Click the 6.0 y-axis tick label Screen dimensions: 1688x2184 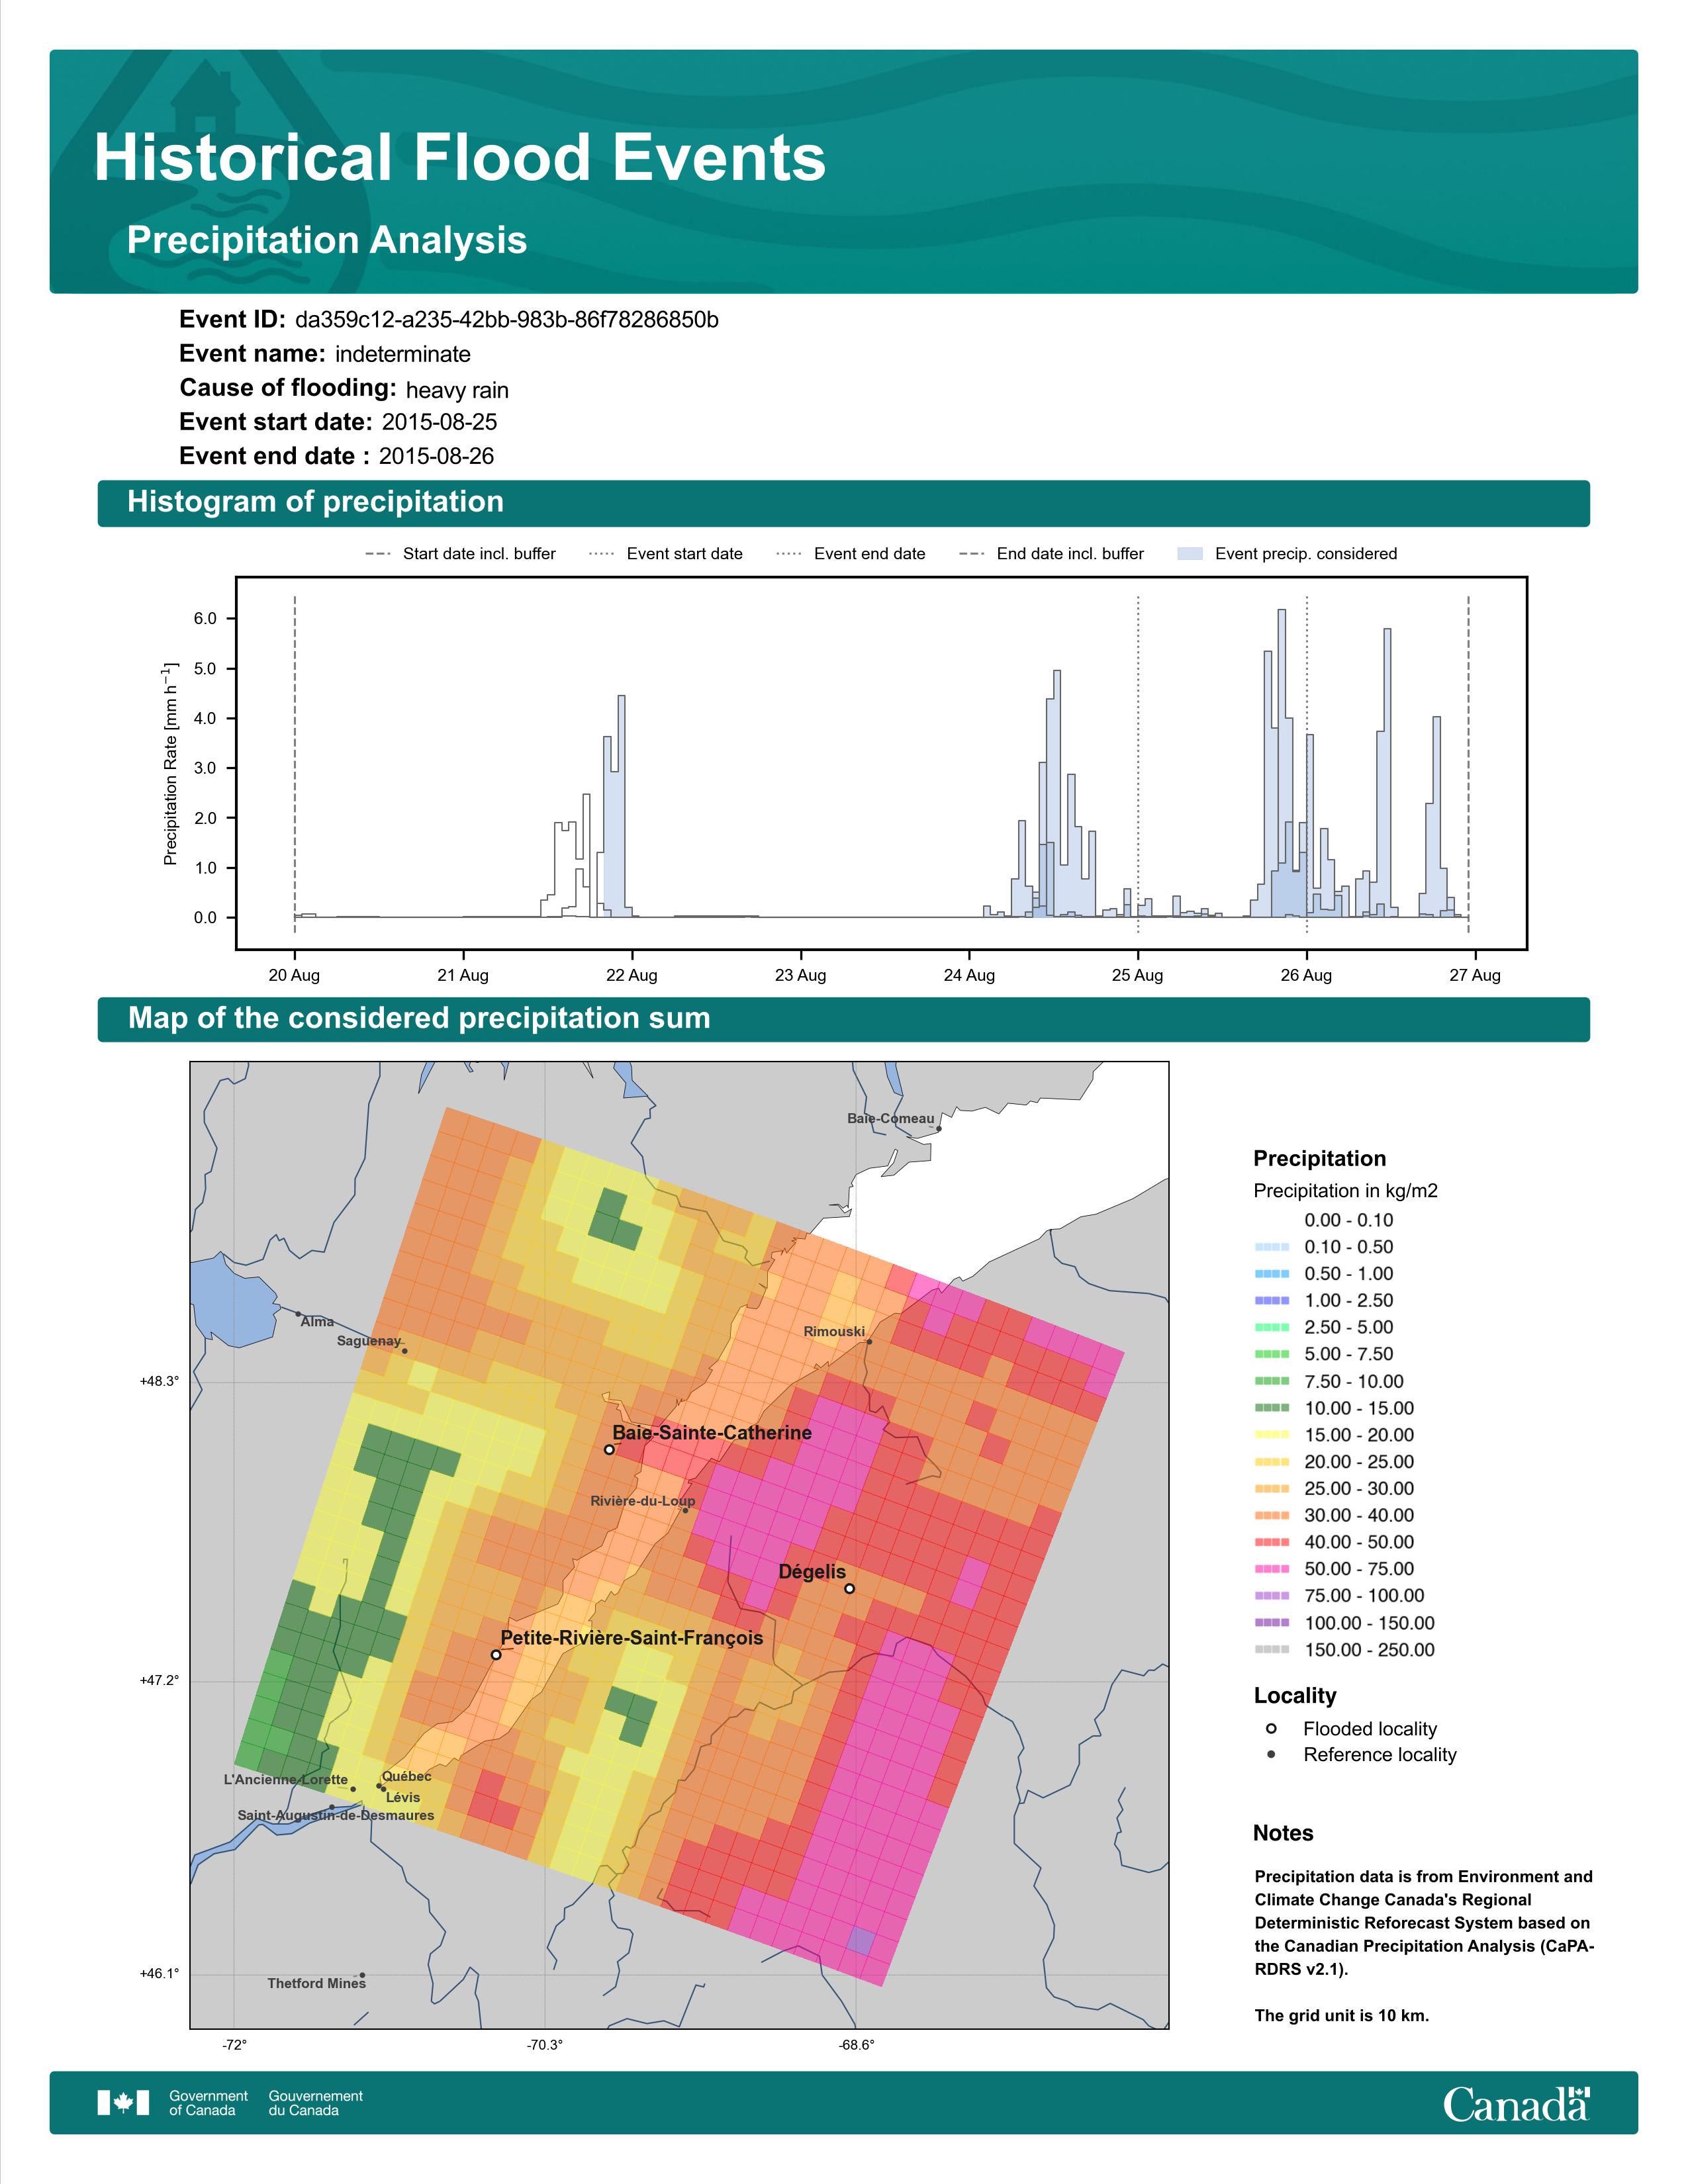pos(205,619)
